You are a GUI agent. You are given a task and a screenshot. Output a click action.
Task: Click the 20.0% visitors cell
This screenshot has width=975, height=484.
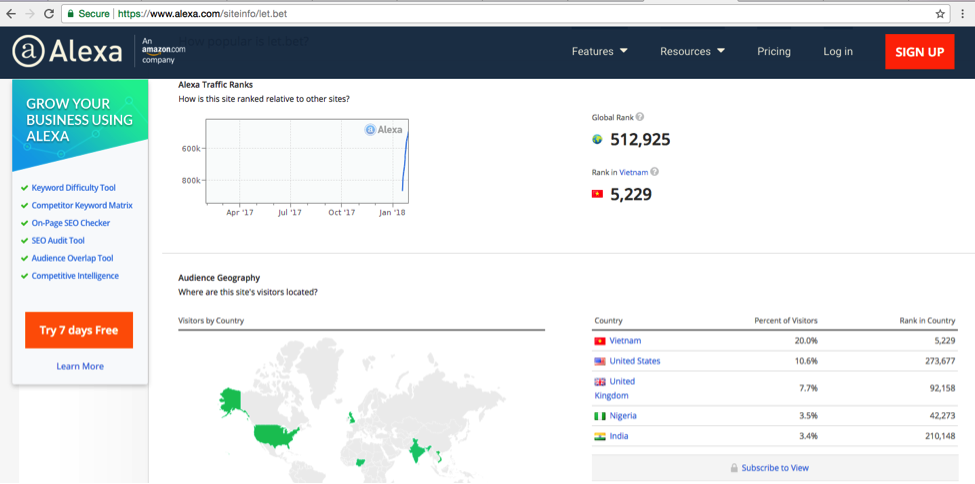tap(808, 341)
